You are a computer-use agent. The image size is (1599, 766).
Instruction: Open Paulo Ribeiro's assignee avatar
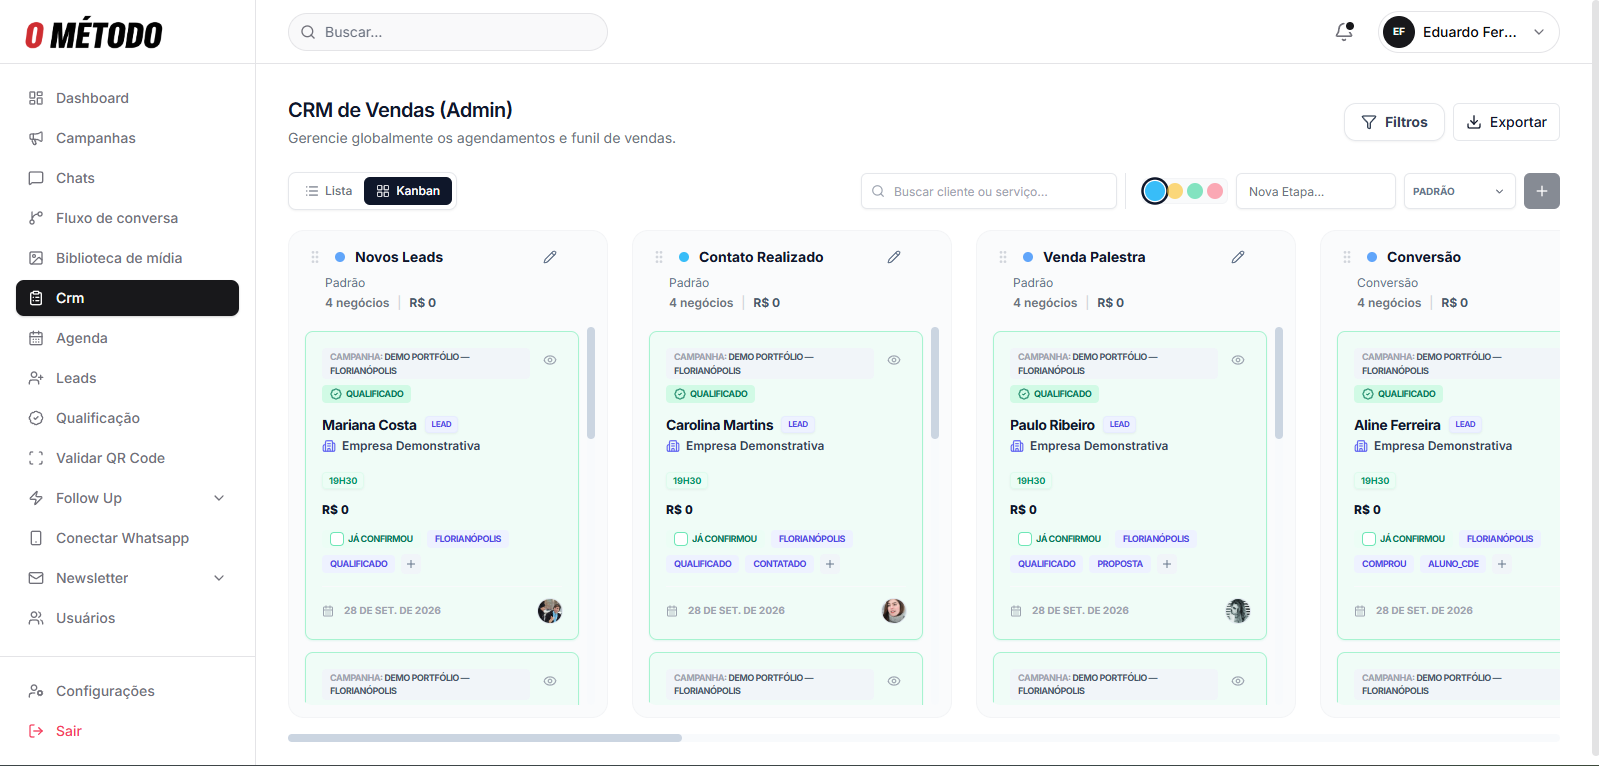coord(1238,611)
